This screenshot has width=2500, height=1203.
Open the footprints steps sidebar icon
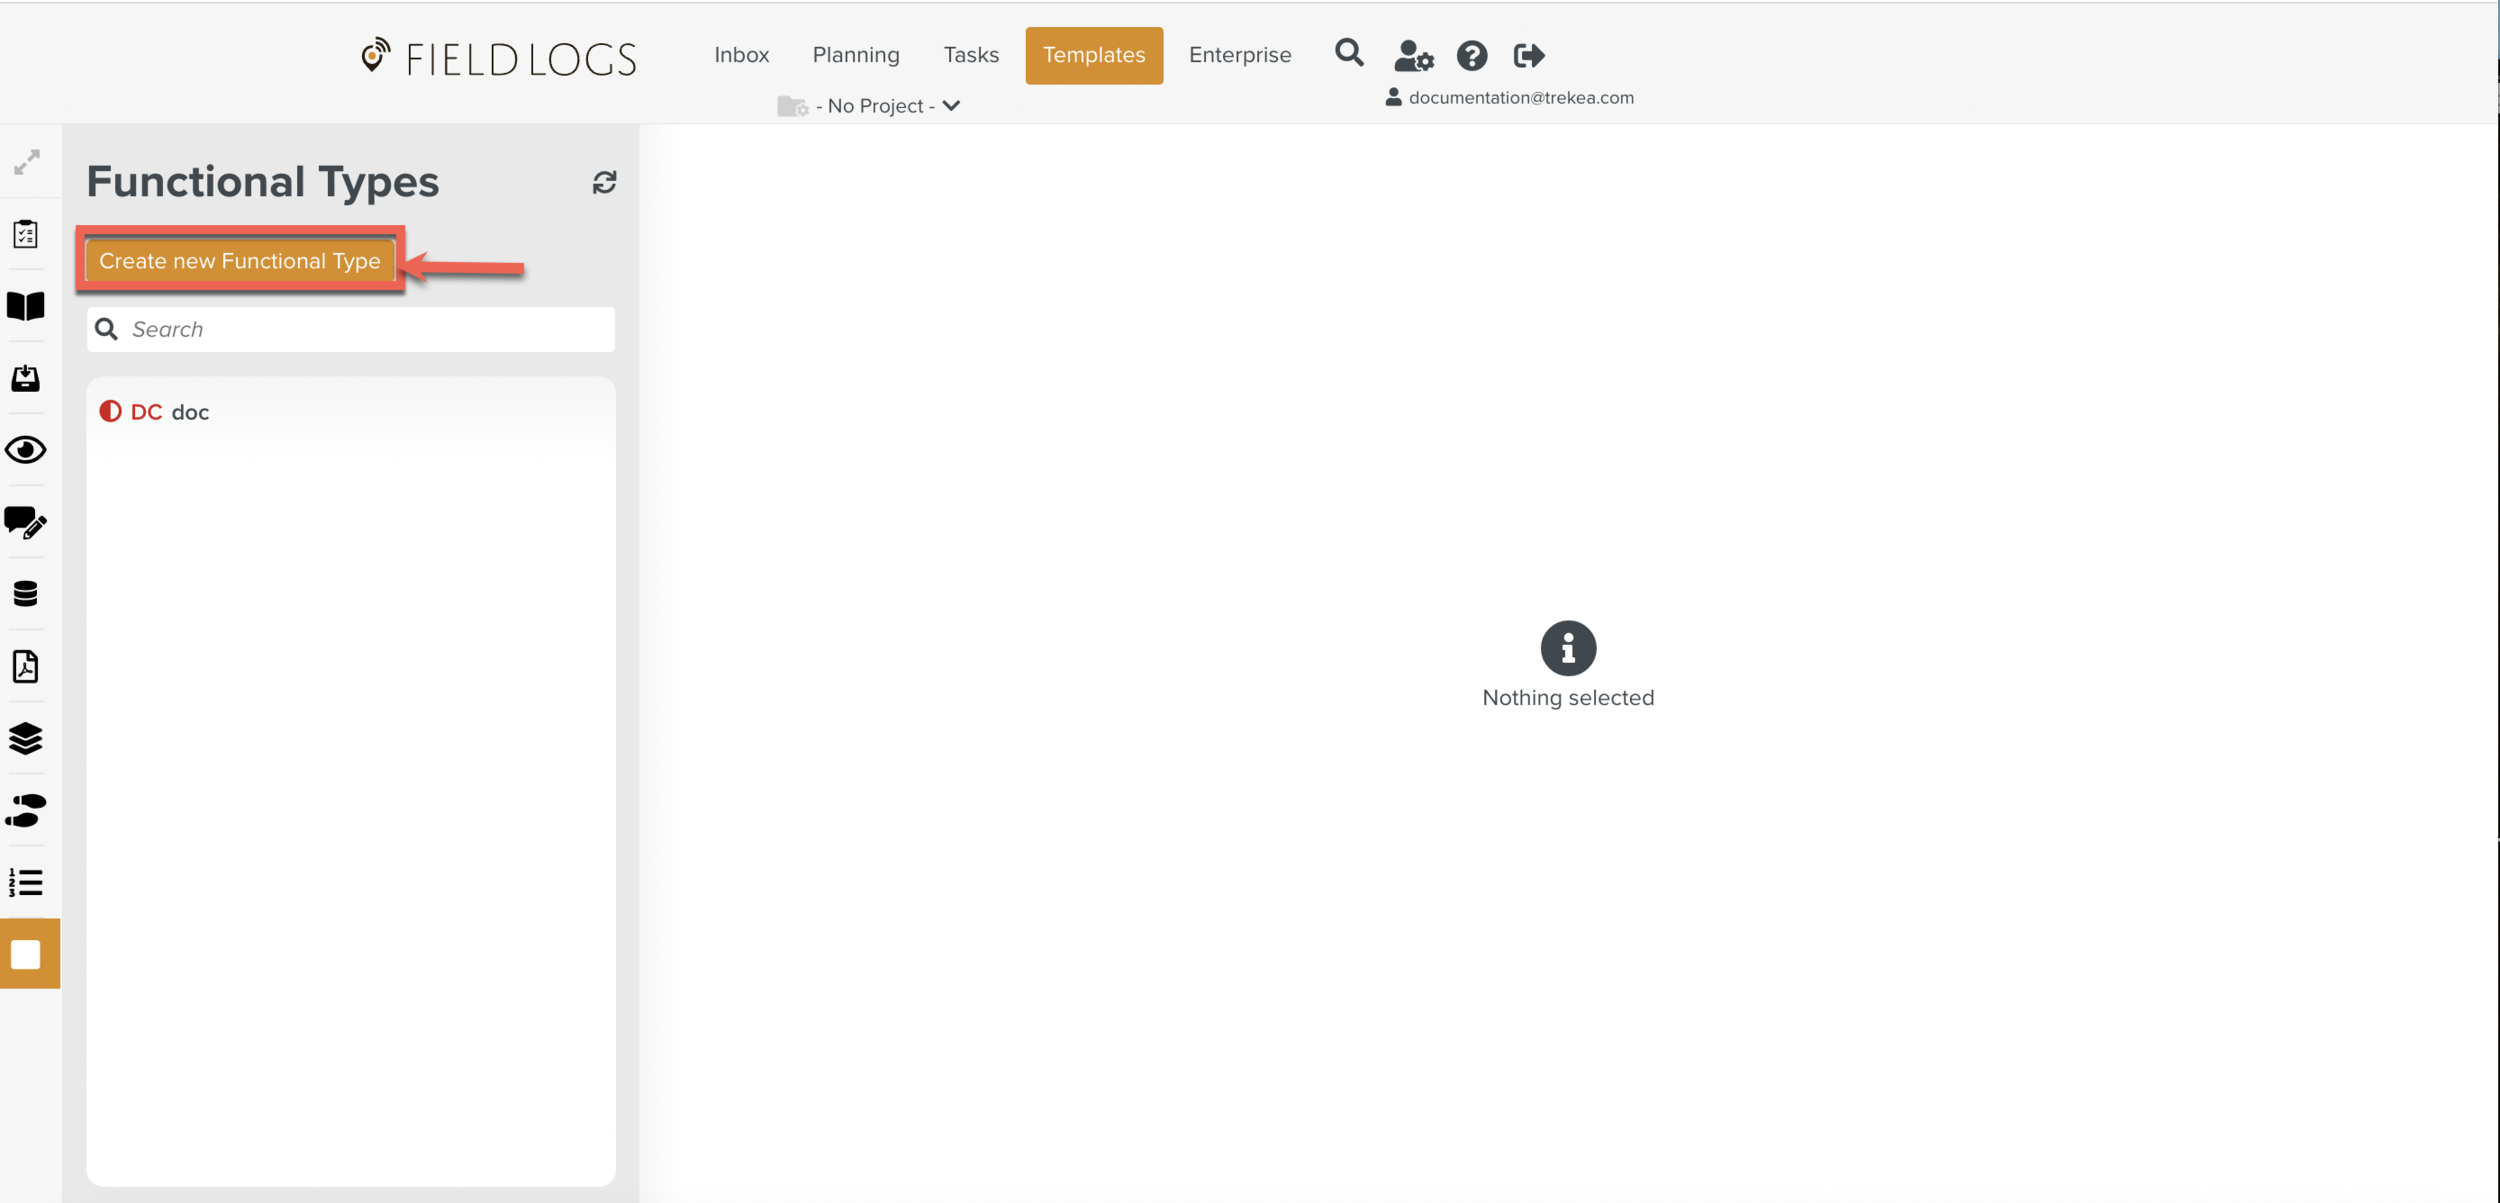26,810
